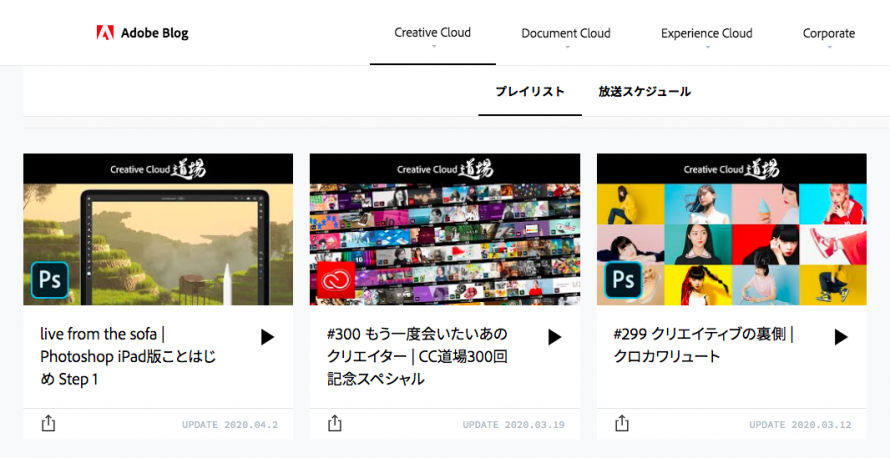Share the #299 クロカワリュート card
Image resolution: width=890 pixels, height=458 pixels.
click(622, 423)
